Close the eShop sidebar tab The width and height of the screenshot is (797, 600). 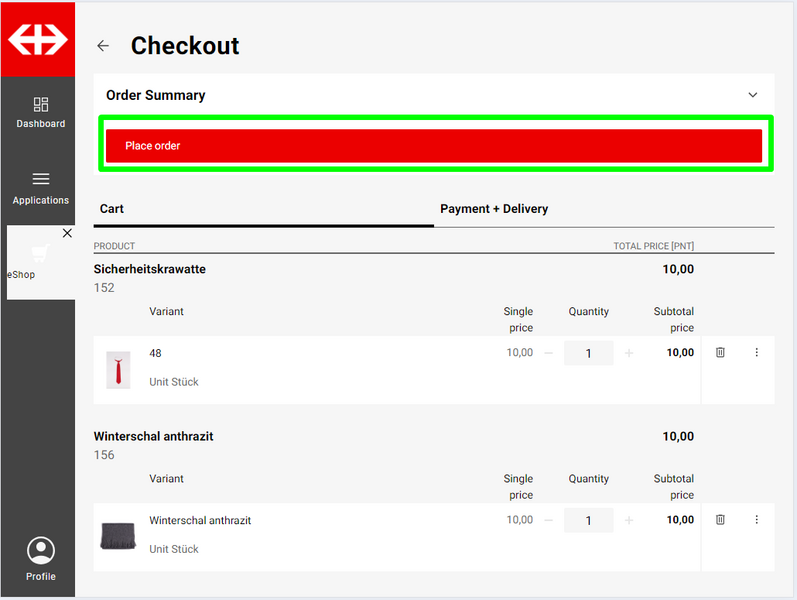pos(67,233)
